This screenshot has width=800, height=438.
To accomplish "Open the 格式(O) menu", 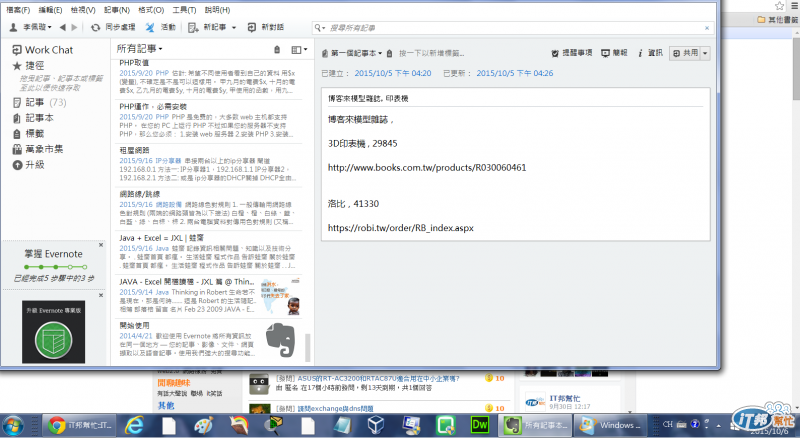I will pos(151,10).
